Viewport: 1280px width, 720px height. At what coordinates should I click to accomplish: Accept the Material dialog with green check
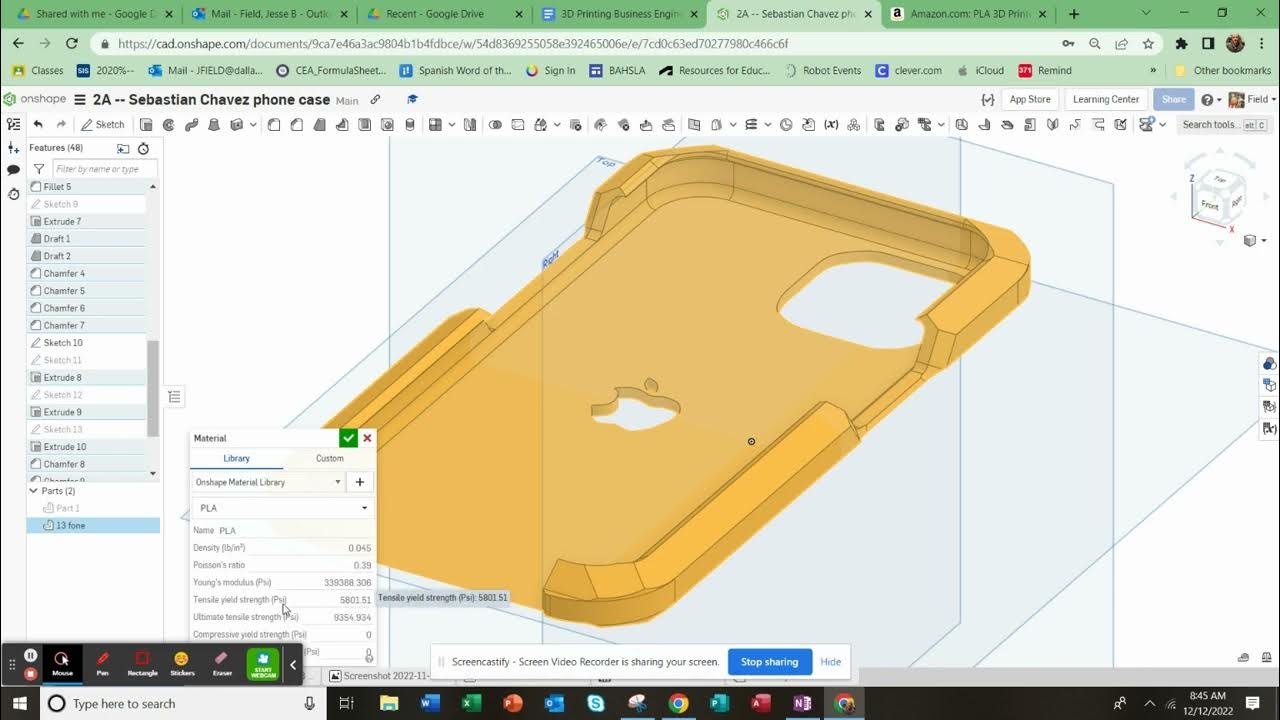(348, 438)
